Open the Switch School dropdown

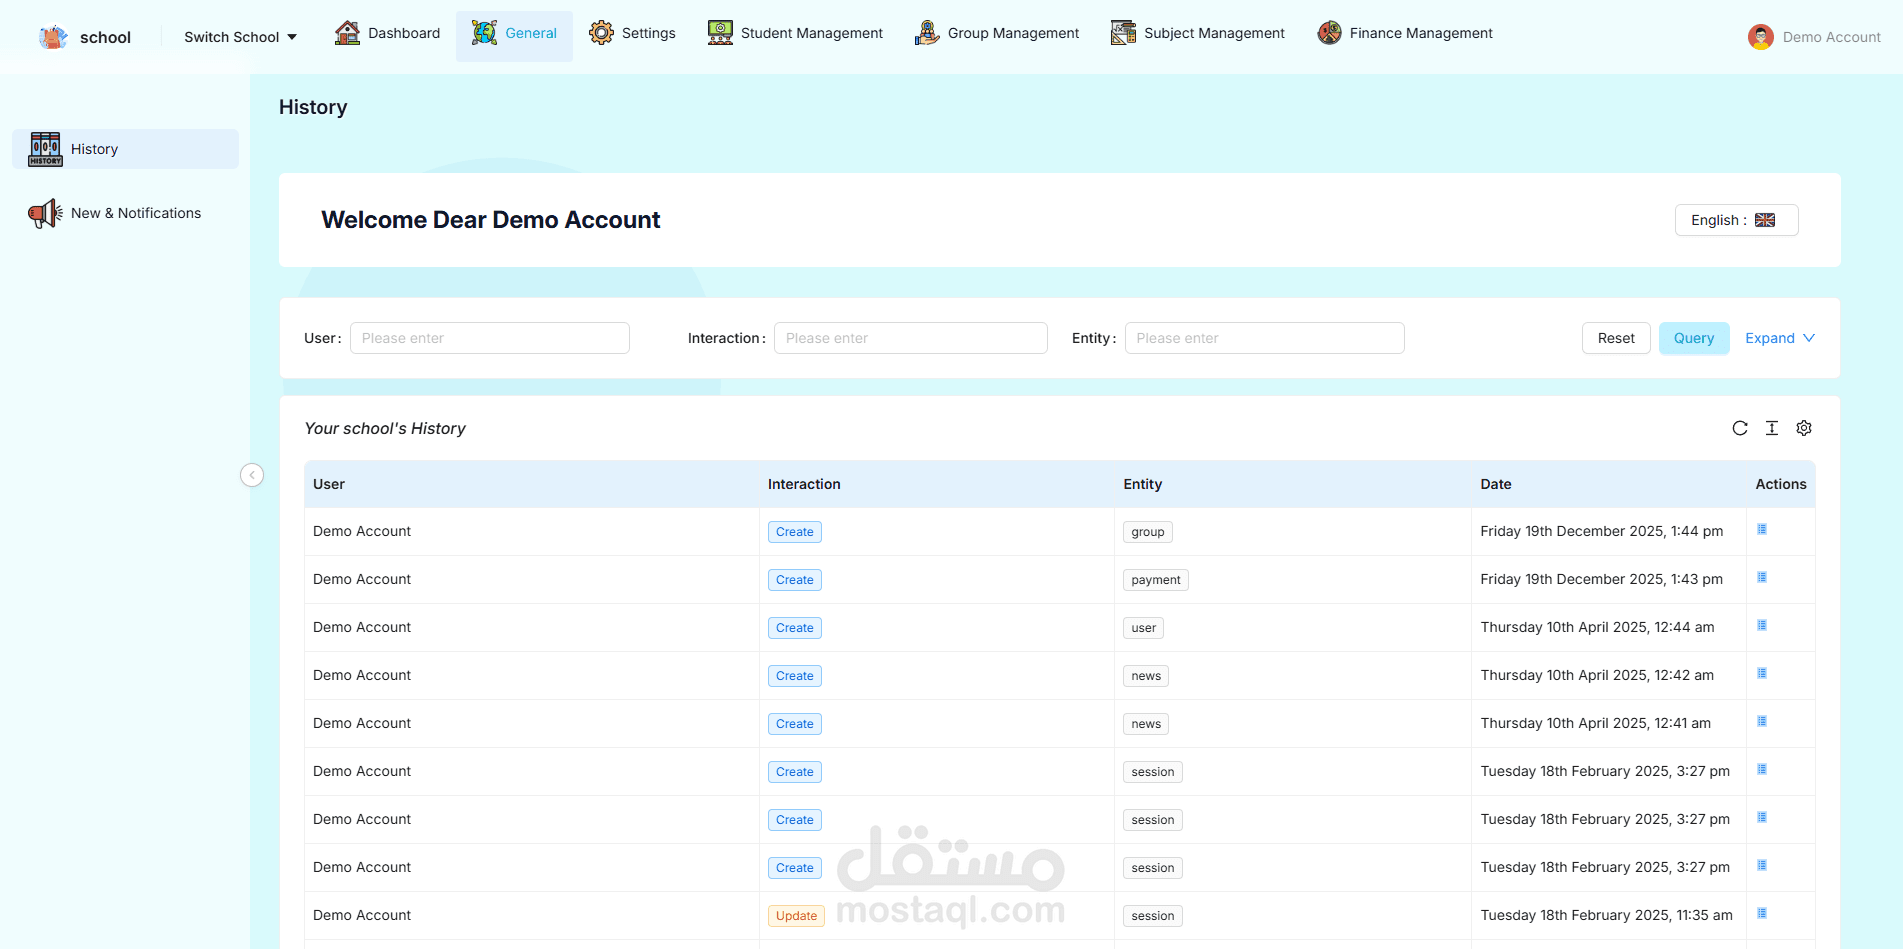point(241,37)
